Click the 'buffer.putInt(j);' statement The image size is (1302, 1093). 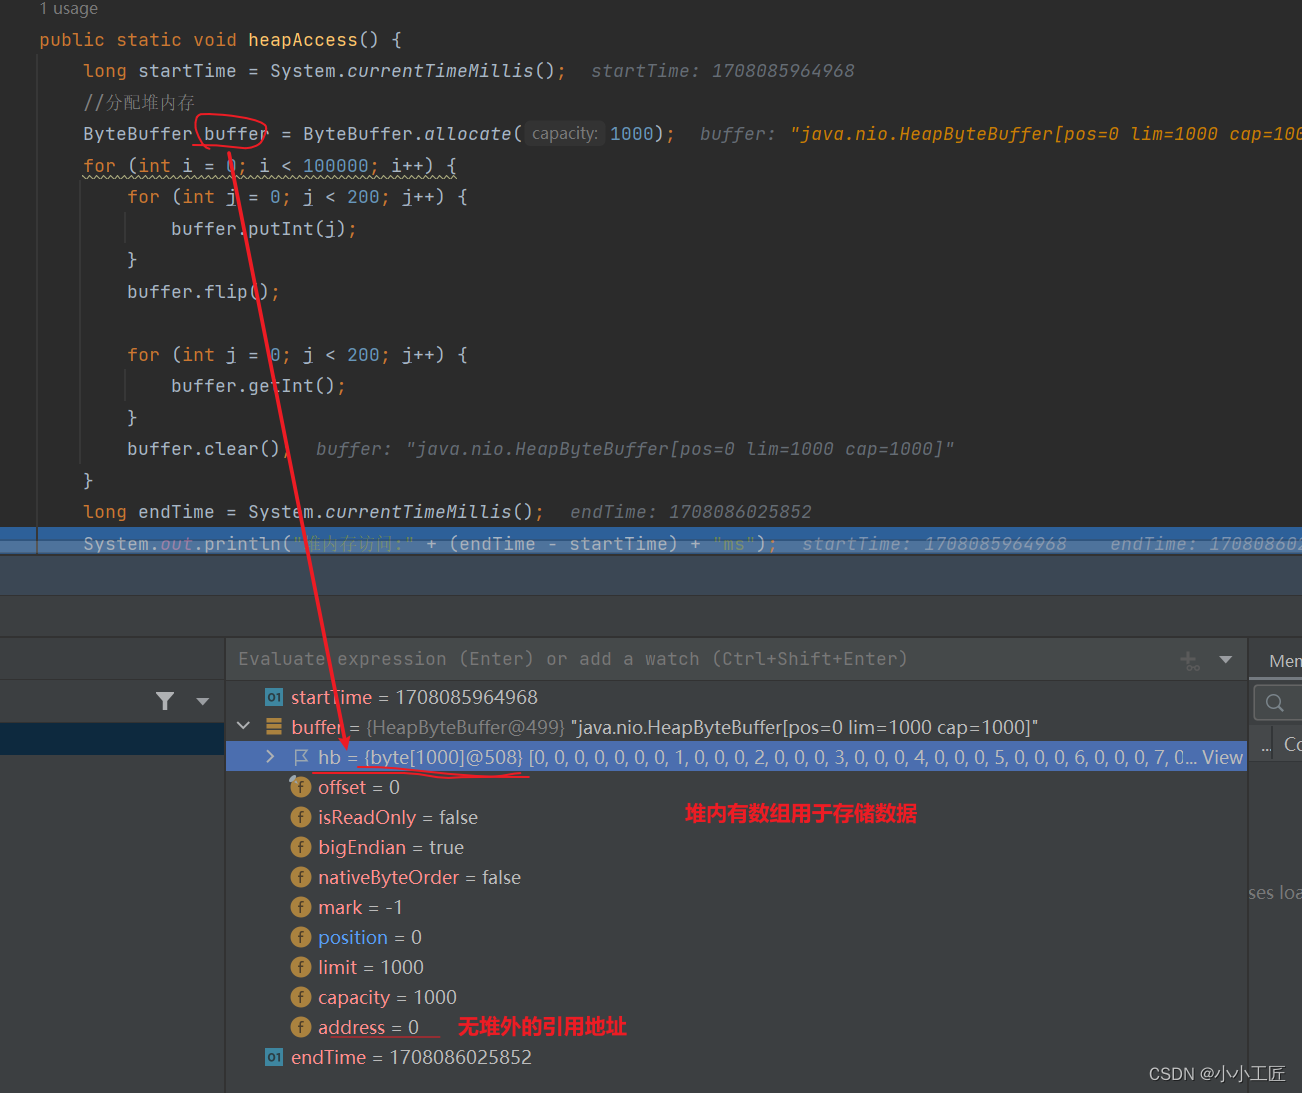(264, 229)
